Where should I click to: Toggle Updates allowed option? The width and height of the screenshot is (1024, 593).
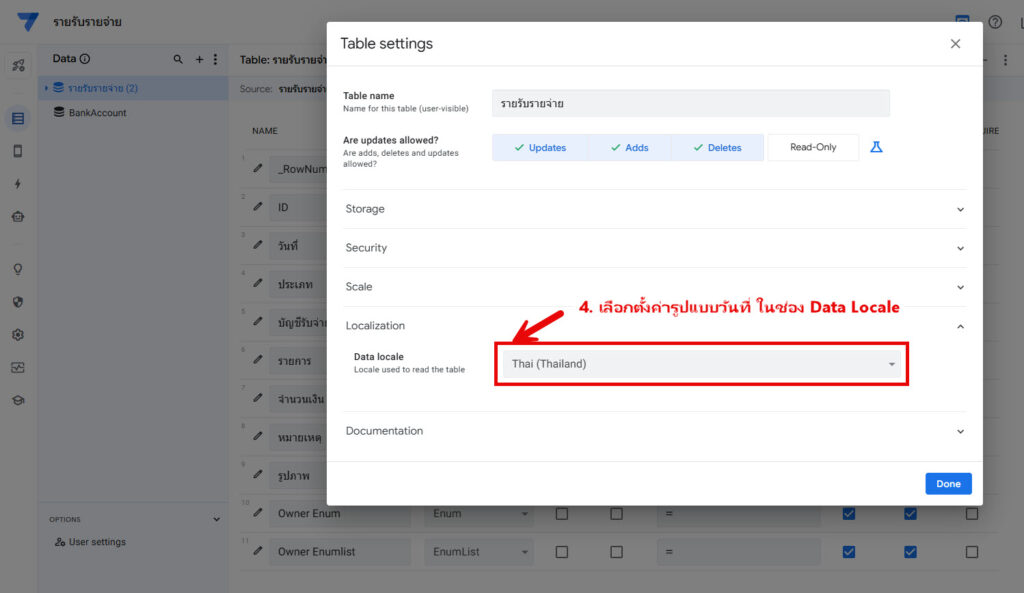tap(540, 148)
